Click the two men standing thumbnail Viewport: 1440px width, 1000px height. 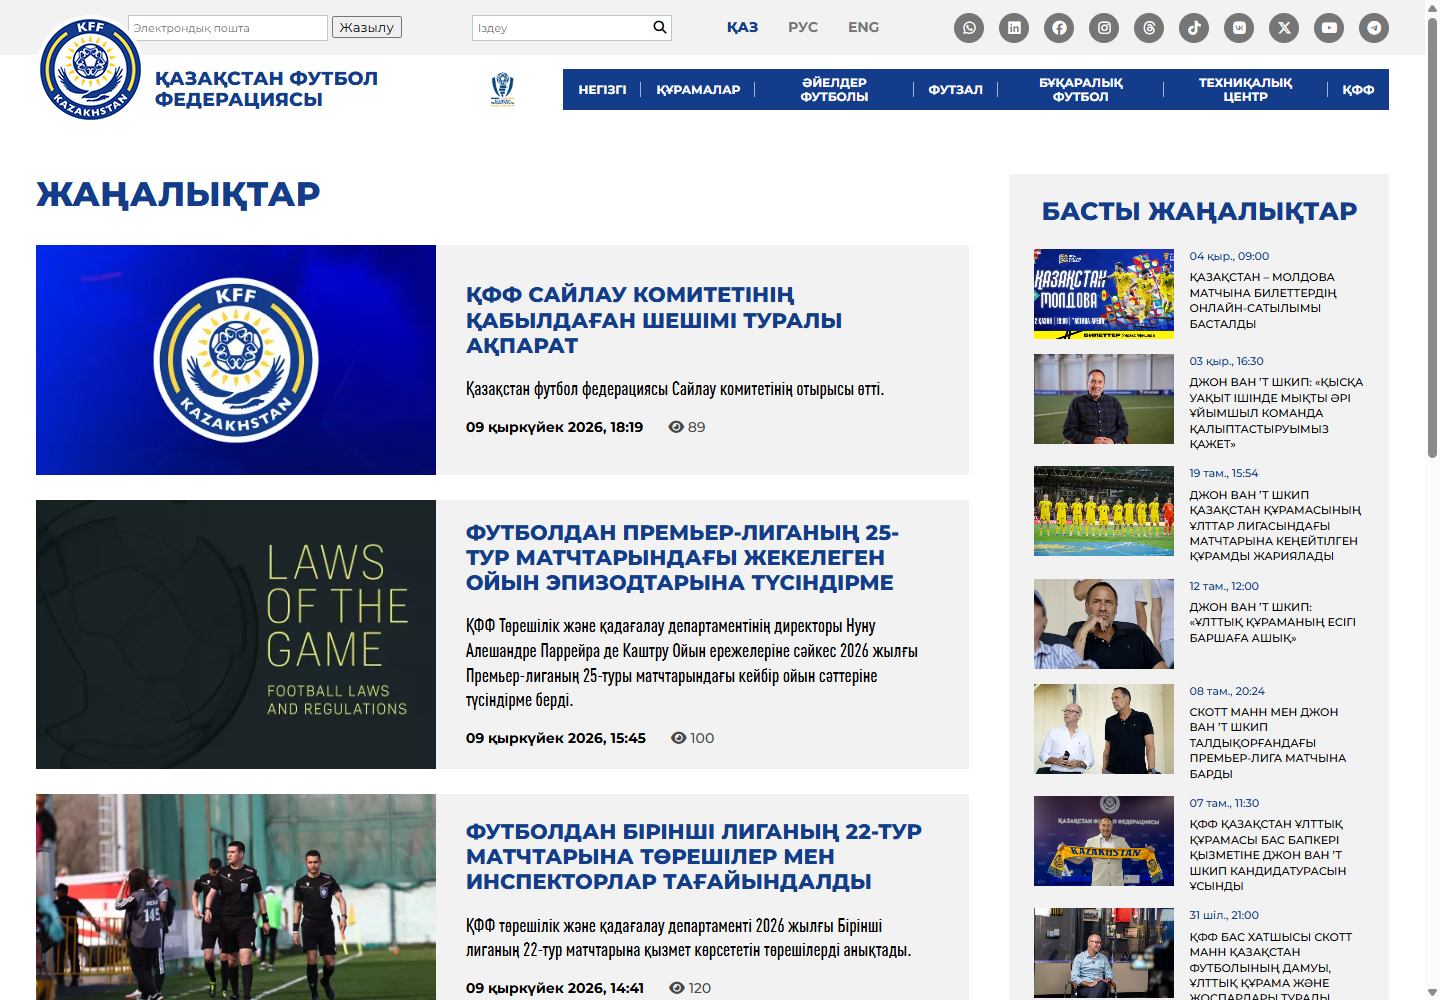tap(1104, 729)
